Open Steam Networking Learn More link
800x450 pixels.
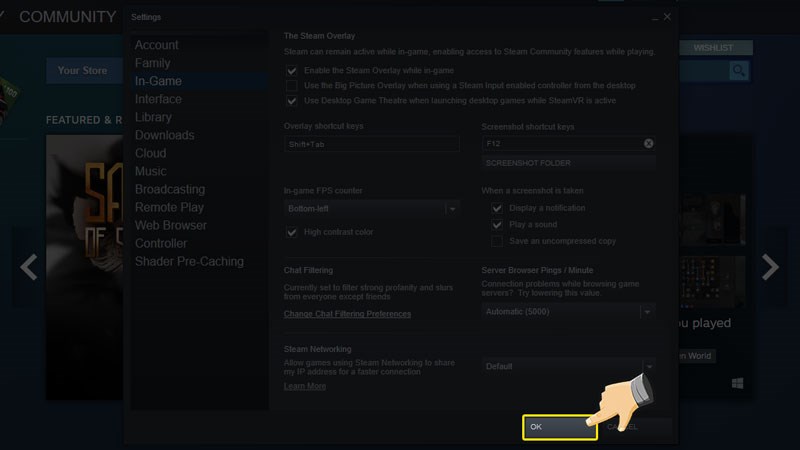[305, 386]
